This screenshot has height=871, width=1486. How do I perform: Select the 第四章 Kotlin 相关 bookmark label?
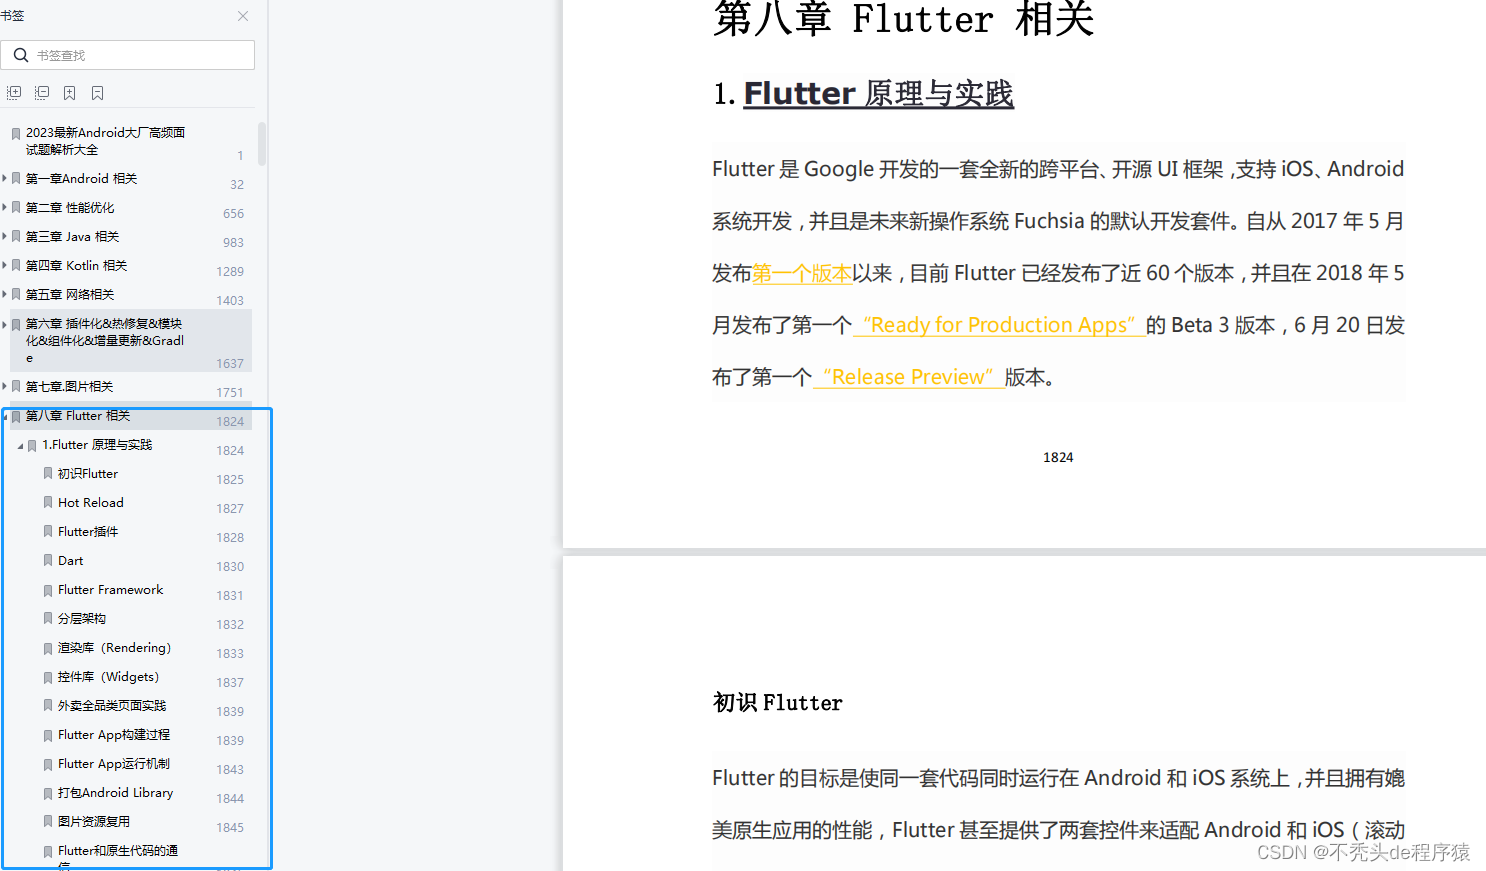(76, 266)
